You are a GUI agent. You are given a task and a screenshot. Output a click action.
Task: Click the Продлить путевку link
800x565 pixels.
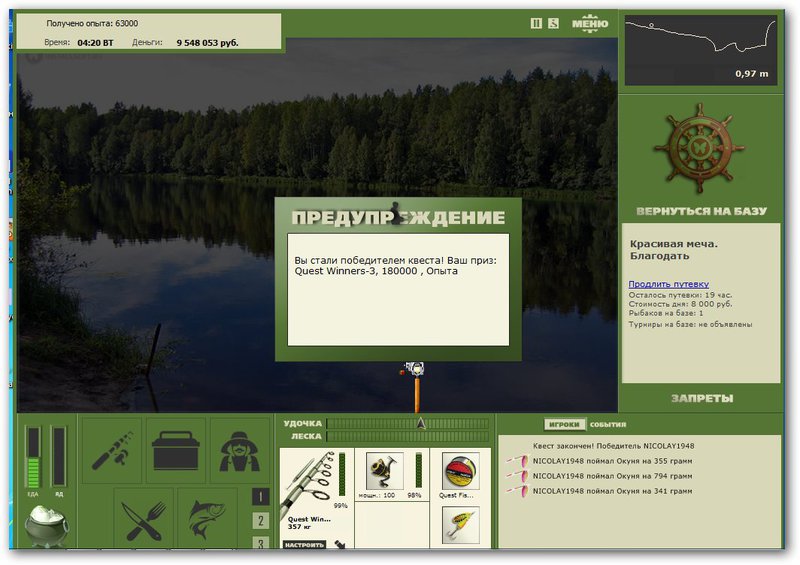pos(668,284)
